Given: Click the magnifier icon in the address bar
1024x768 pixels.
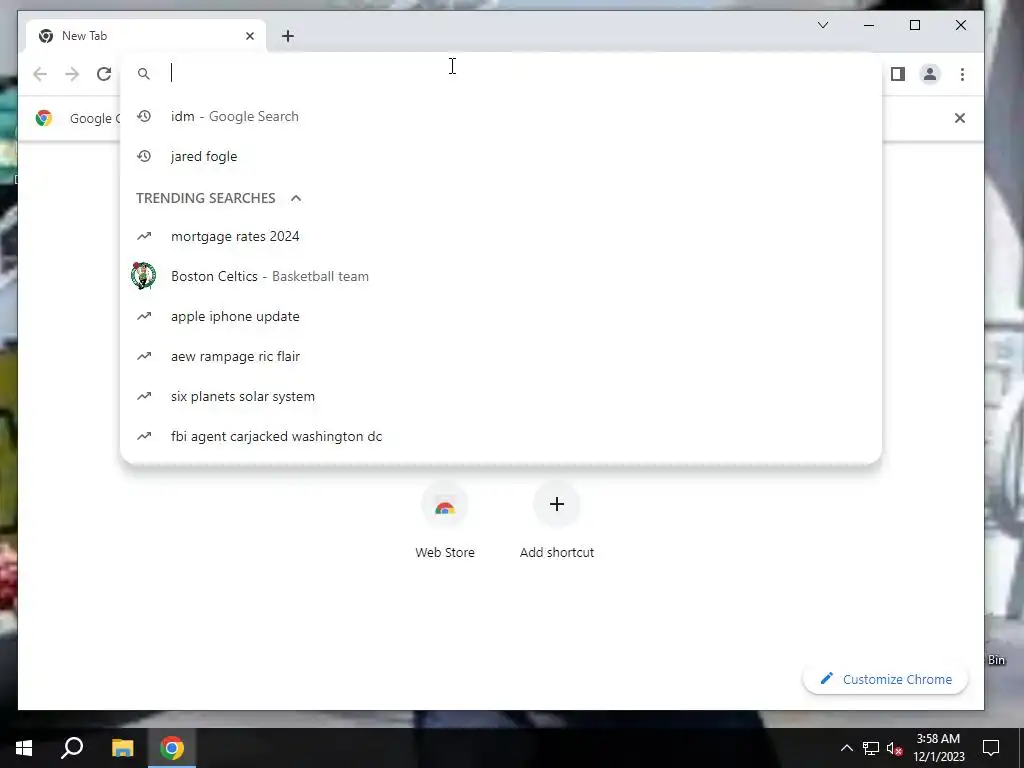Looking at the screenshot, I should coord(144,74).
